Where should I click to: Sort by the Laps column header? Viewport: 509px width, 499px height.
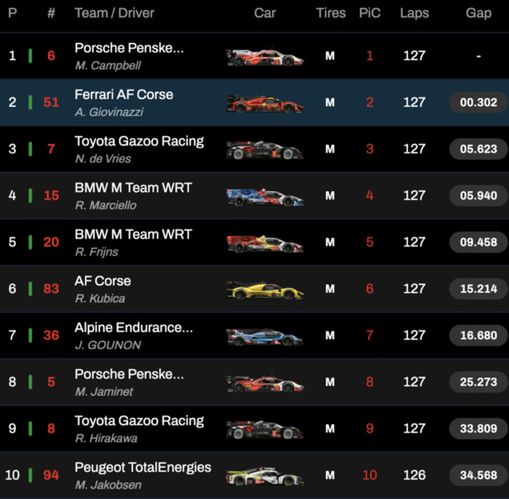414,13
